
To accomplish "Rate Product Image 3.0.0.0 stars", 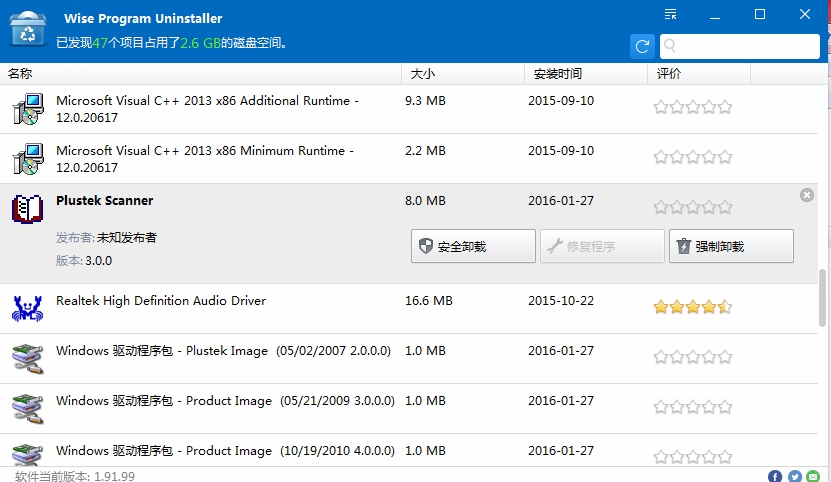I will [693, 407].
